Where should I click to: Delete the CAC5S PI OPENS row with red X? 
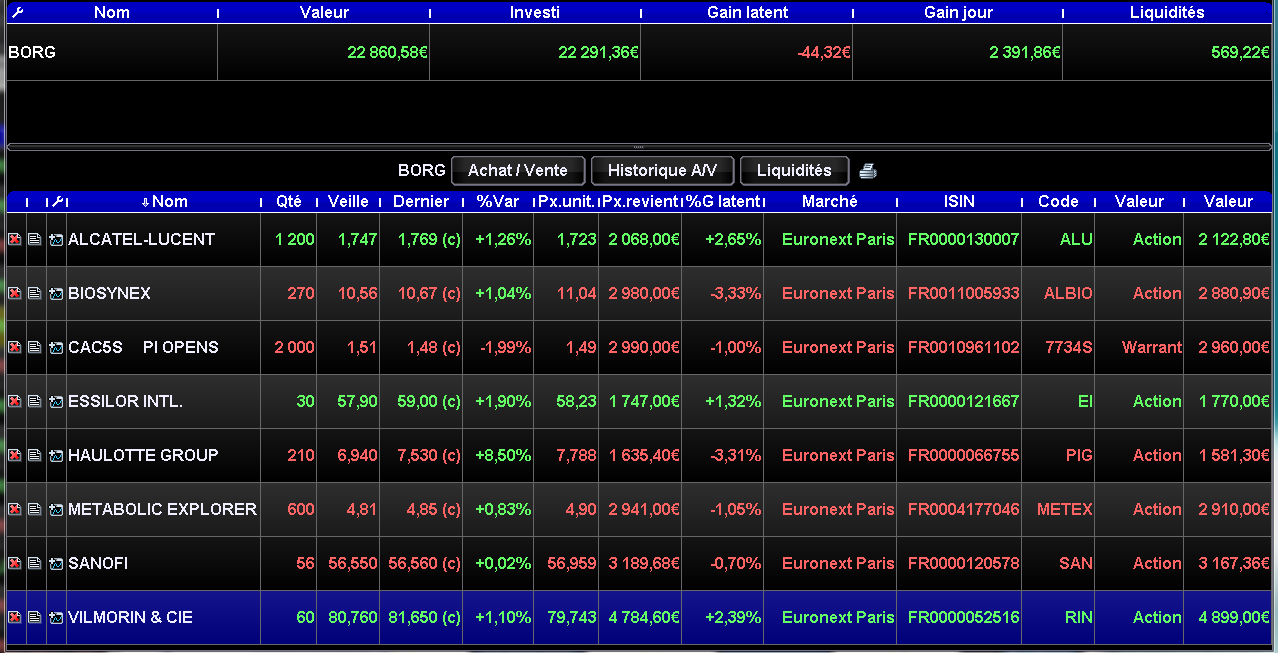(15, 348)
